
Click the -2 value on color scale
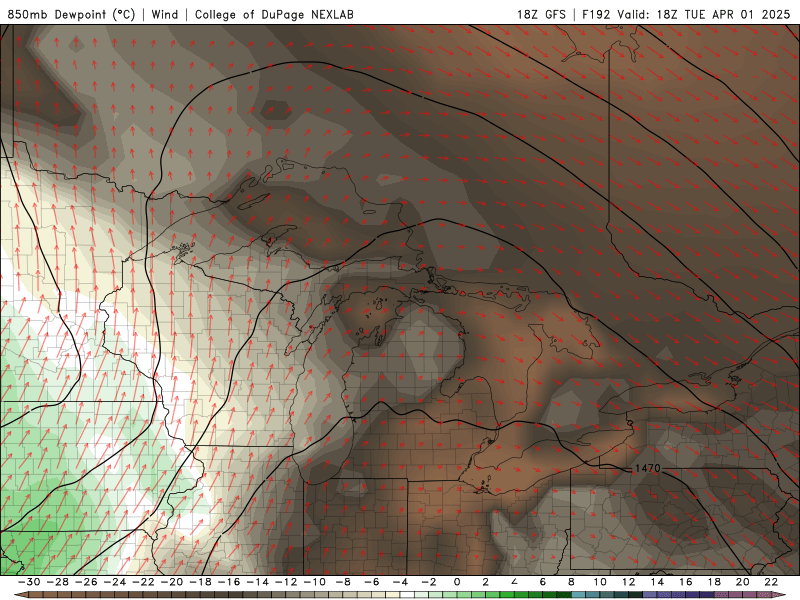coord(429,582)
